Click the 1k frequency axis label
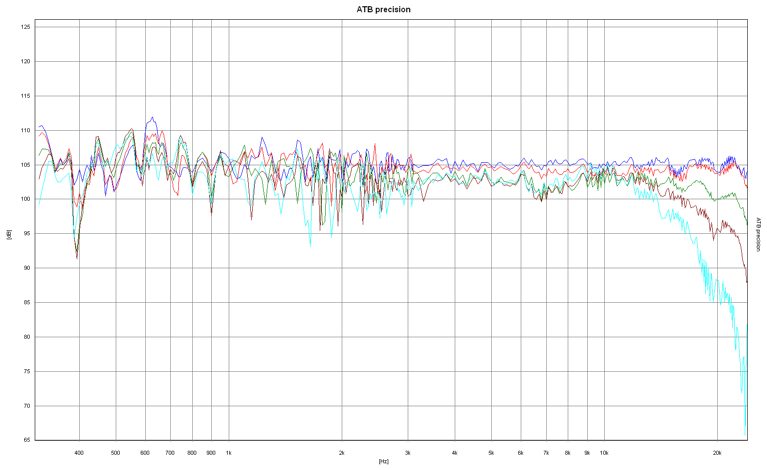Screen dimensions: 767x470 [228, 453]
